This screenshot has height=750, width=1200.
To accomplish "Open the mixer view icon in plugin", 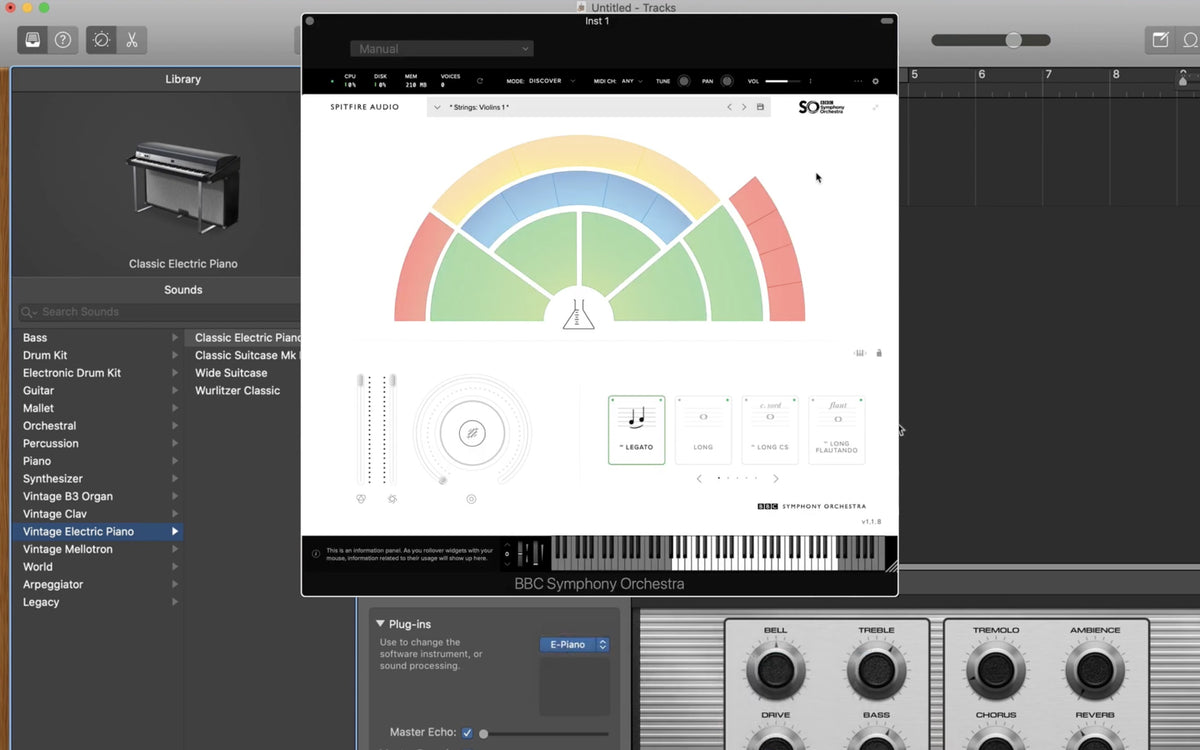I will click(x=859, y=353).
